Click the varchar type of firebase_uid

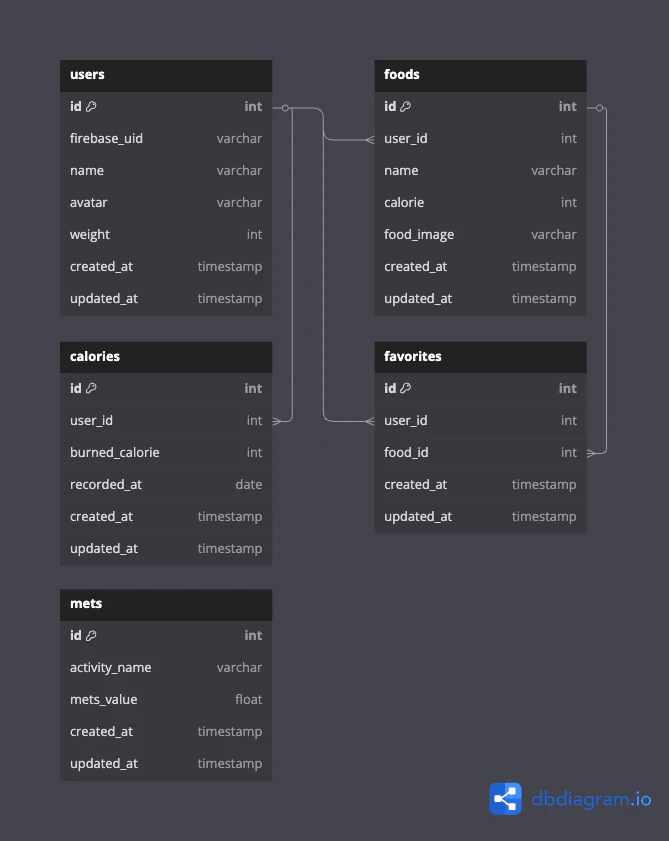click(x=239, y=139)
